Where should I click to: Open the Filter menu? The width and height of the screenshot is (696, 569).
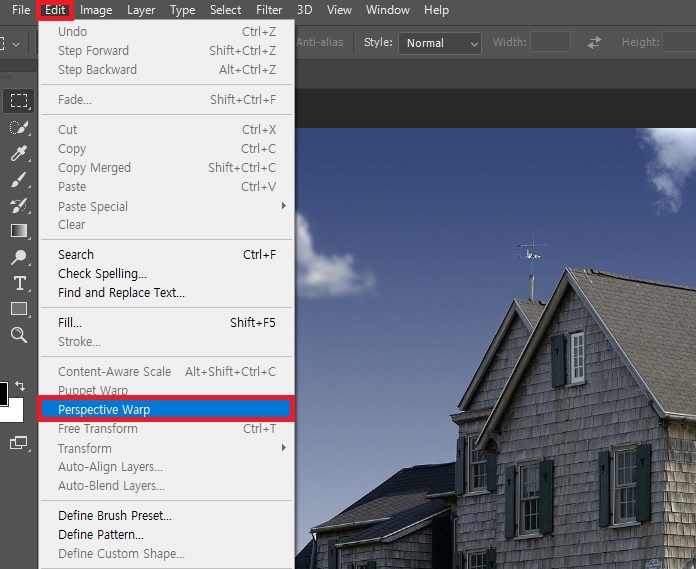coord(269,10)
